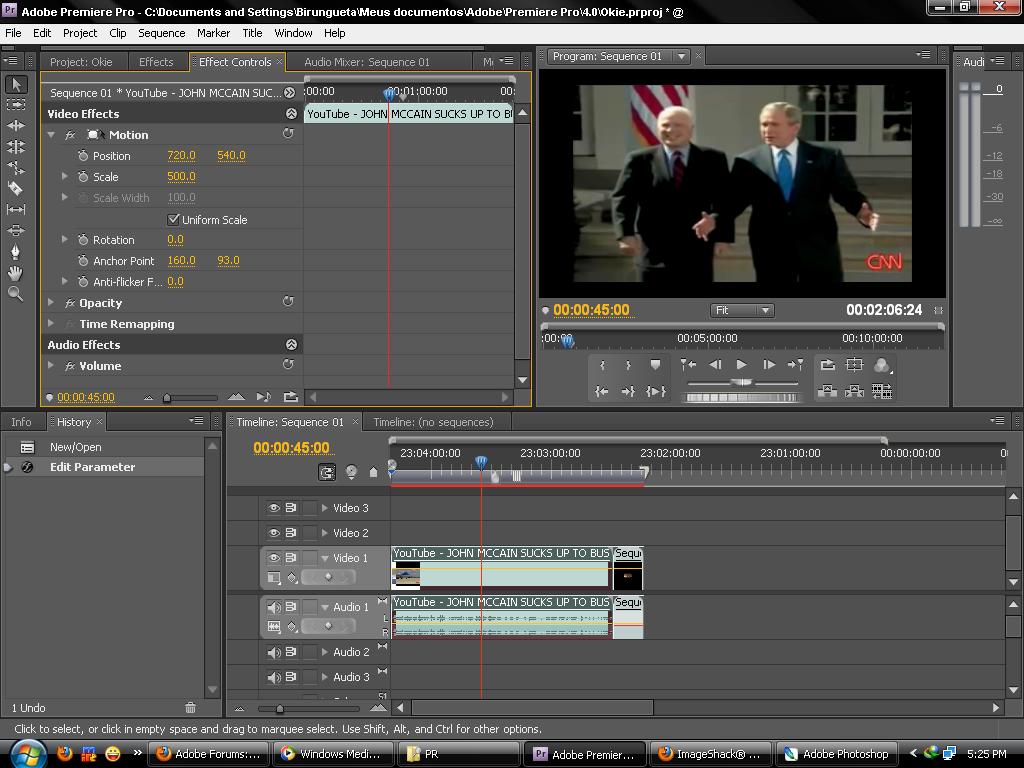
Task: Toggle Position animation stopwatch
Action: tap(83, 155)
